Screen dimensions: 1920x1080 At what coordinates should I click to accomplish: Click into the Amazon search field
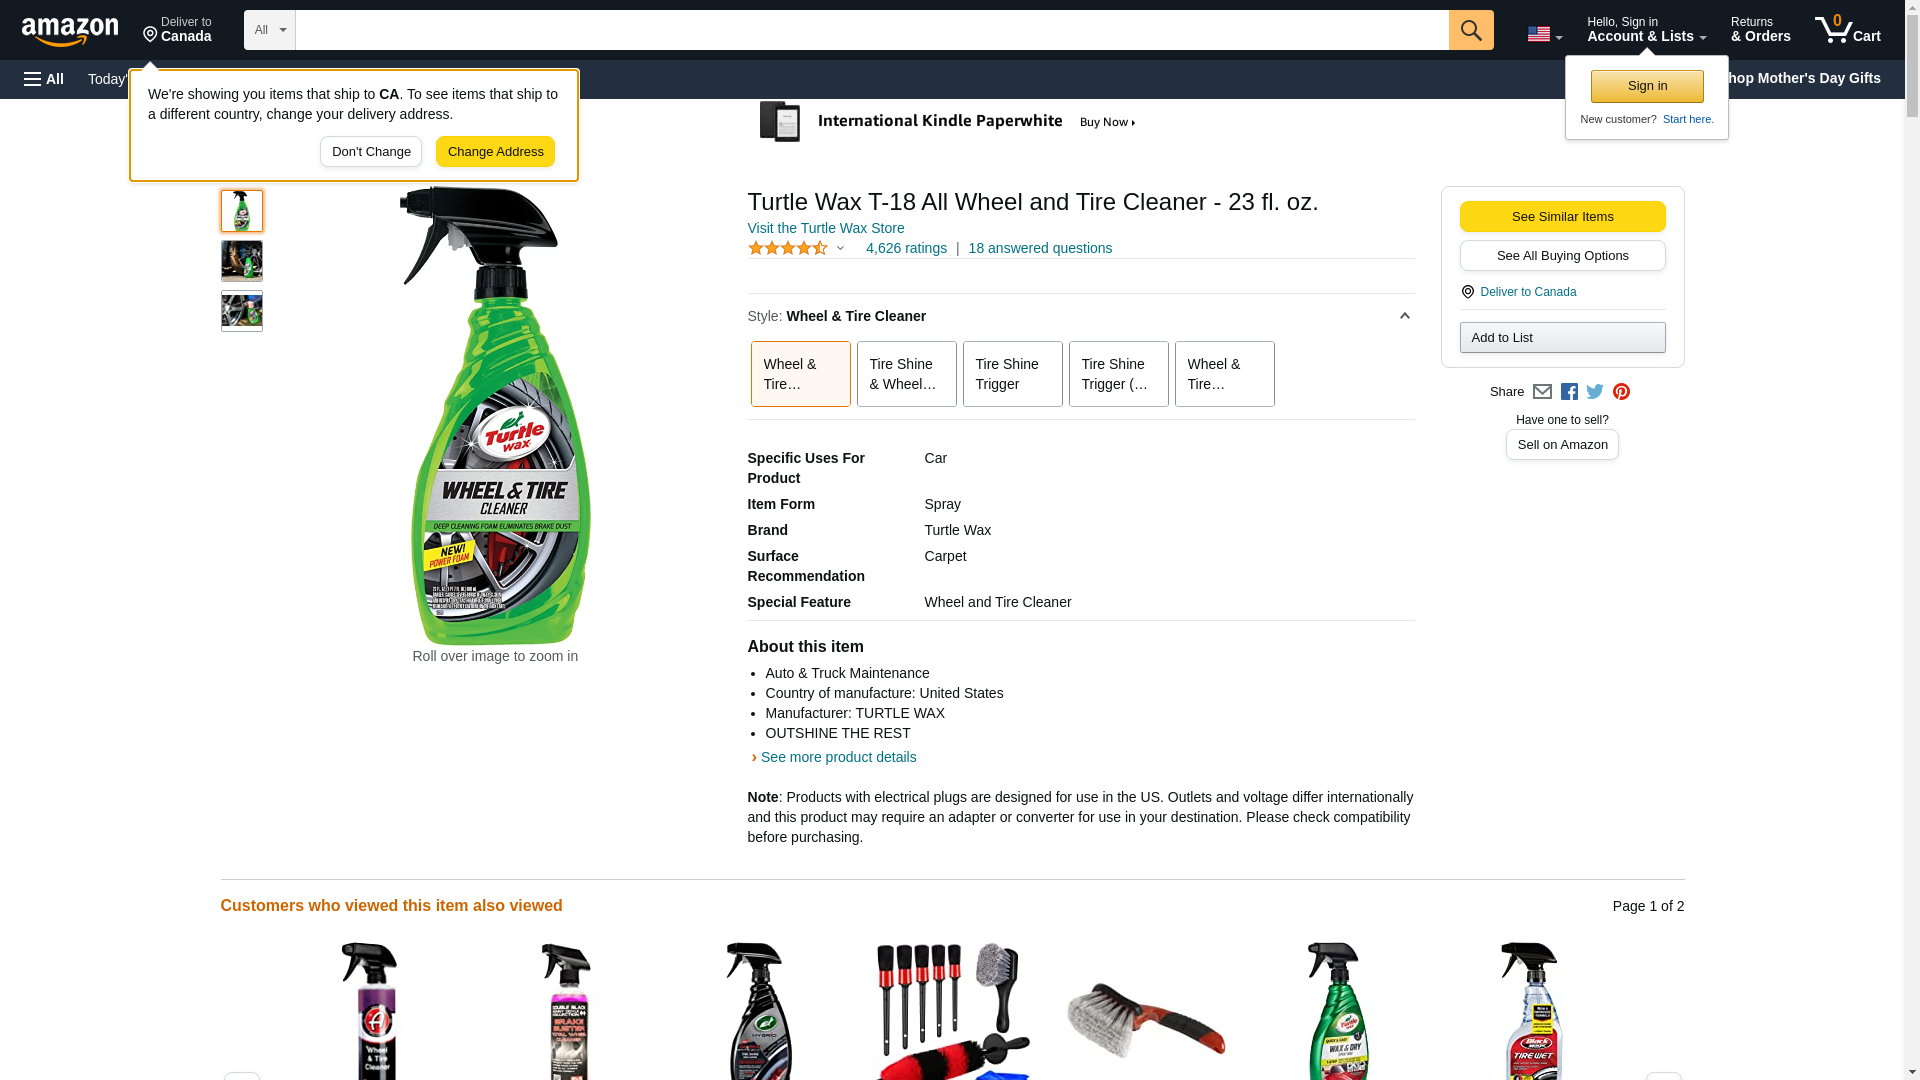click(x=872, y=30)
